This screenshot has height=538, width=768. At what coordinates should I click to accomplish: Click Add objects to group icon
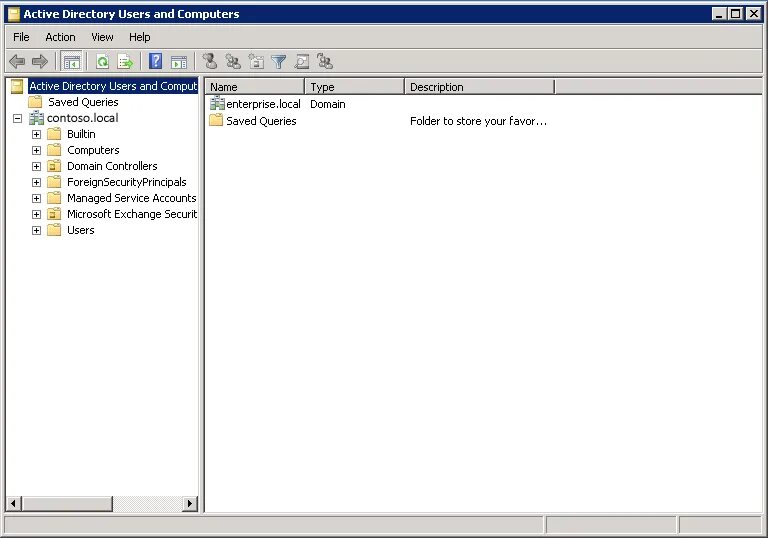pyautogui.click(x=325, y=62)
